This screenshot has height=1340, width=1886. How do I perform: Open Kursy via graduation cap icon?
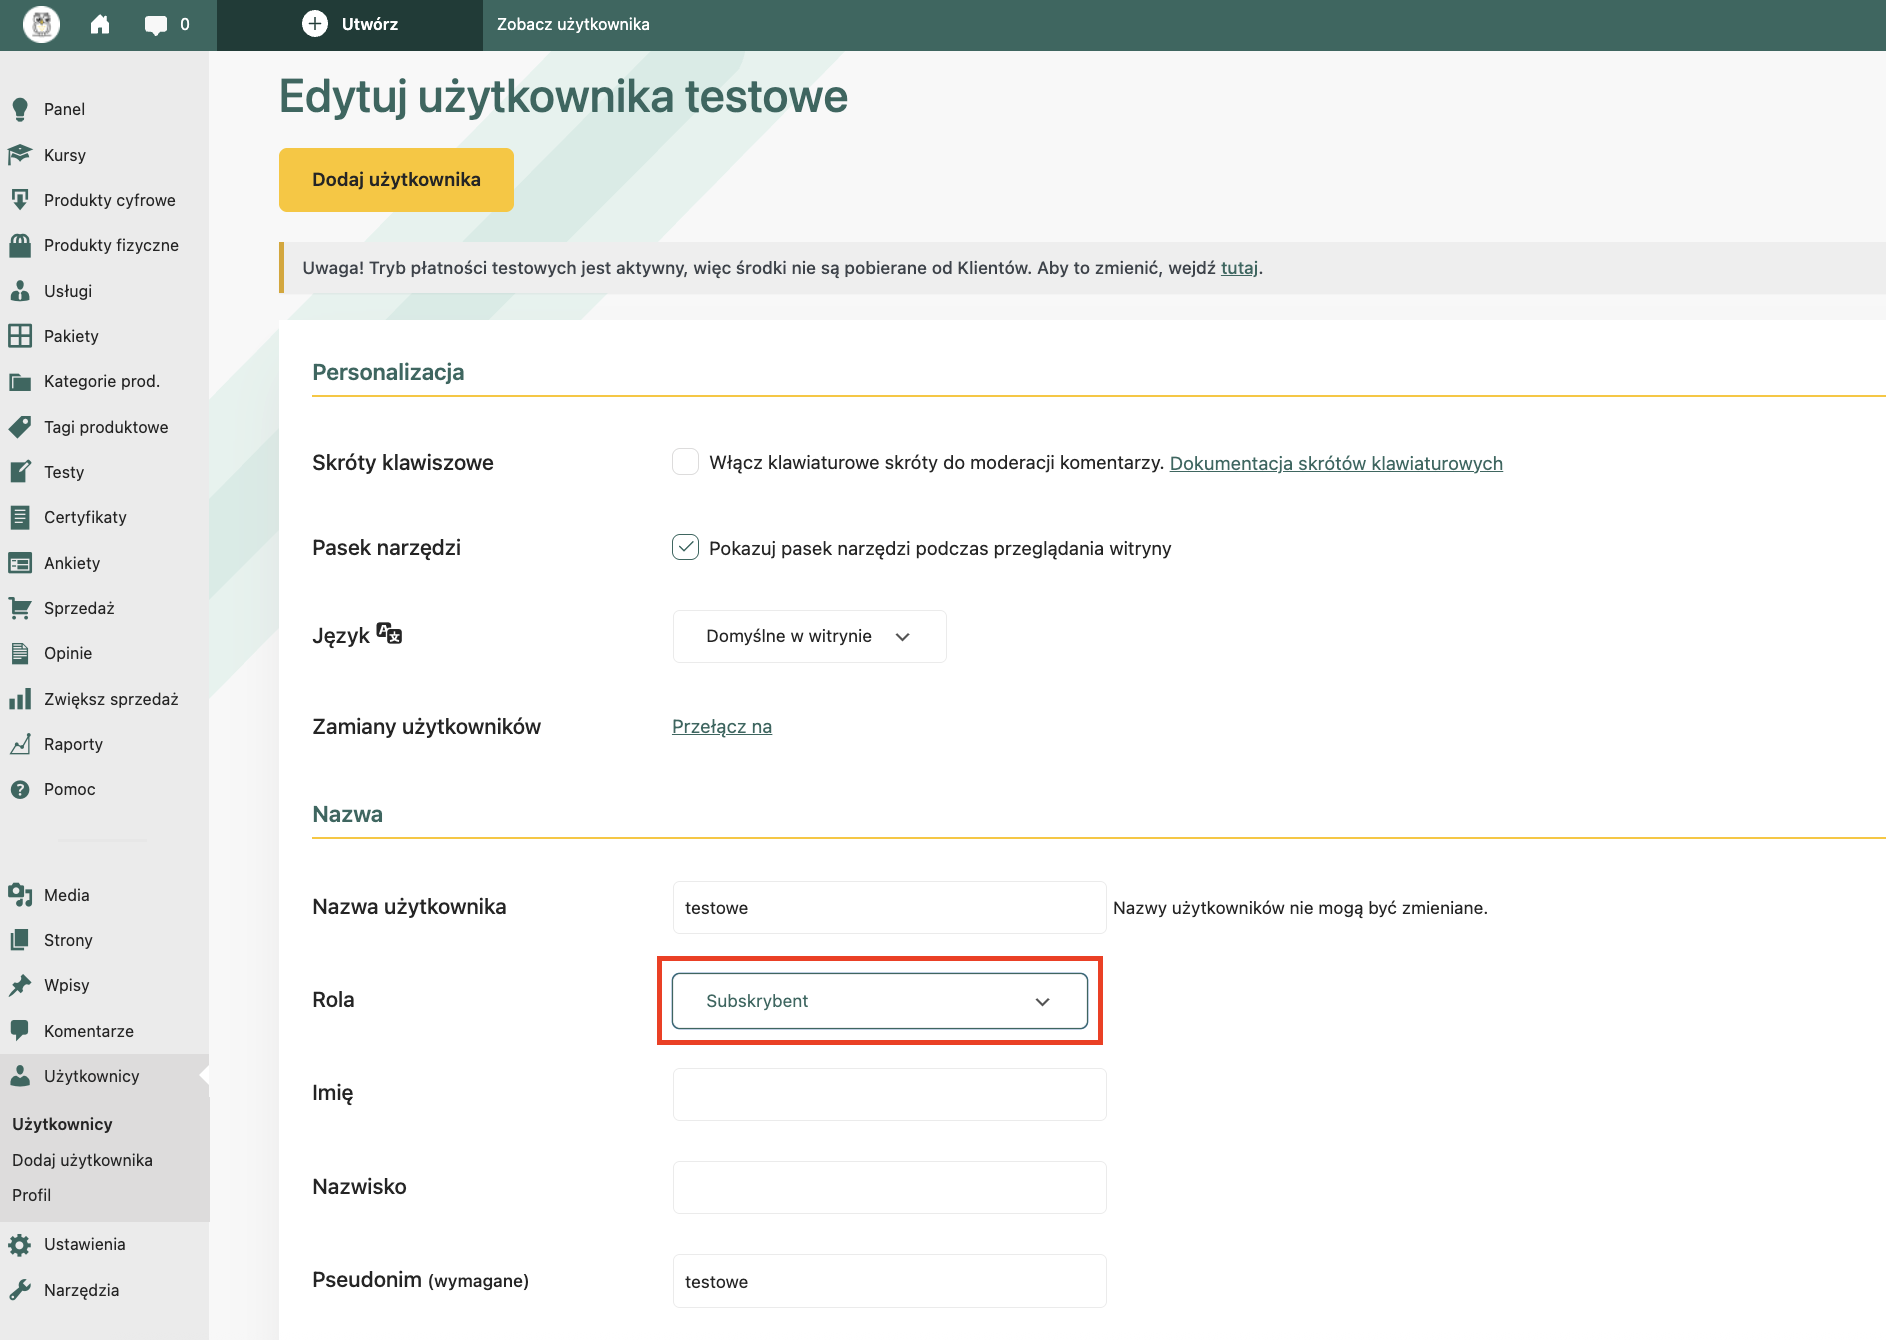20,155
